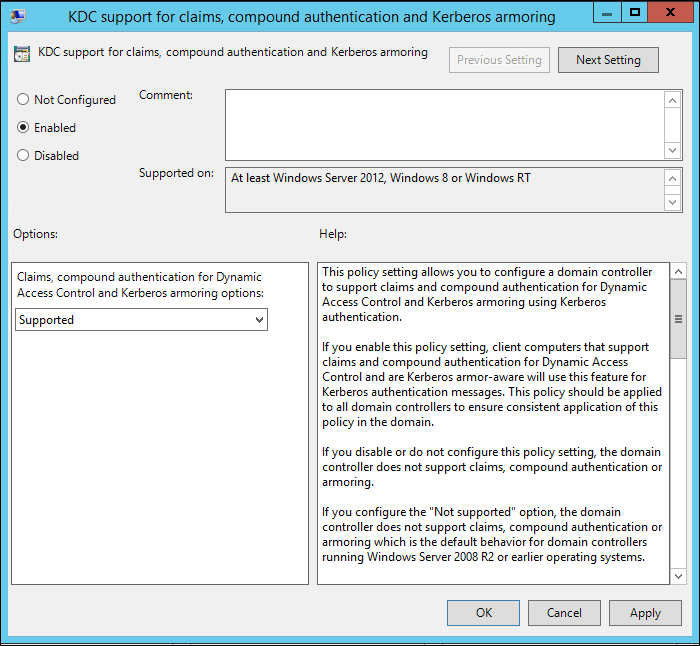Click the Comment box scroll up arrow
The image size is (700, 646).
pos(672,100)
